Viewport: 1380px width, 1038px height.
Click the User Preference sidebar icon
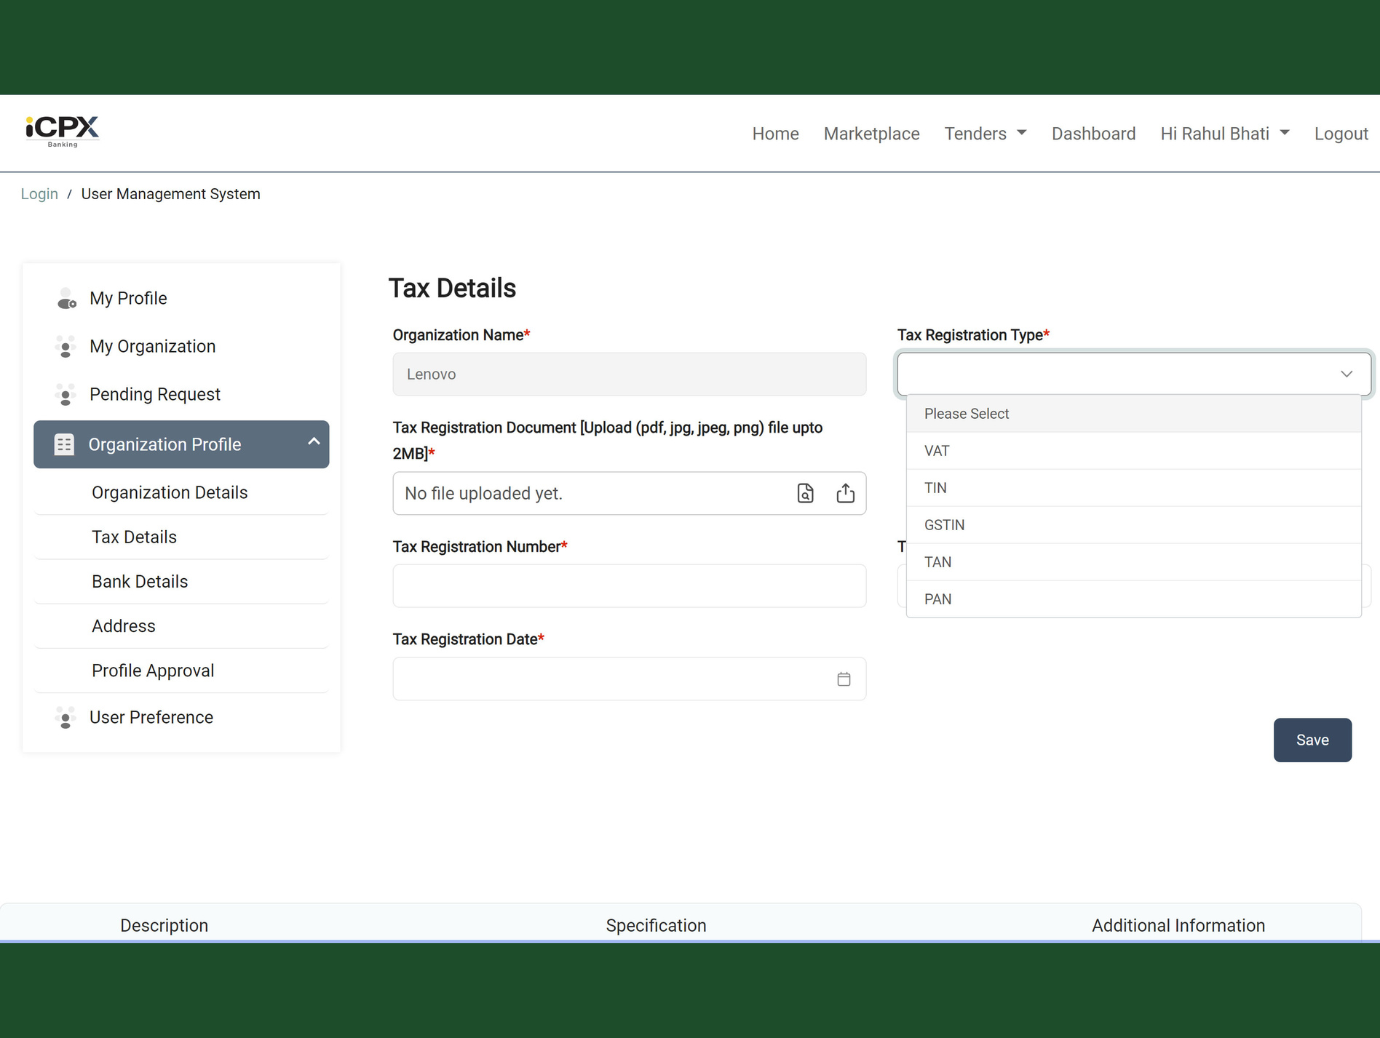(x=66, y=718)
